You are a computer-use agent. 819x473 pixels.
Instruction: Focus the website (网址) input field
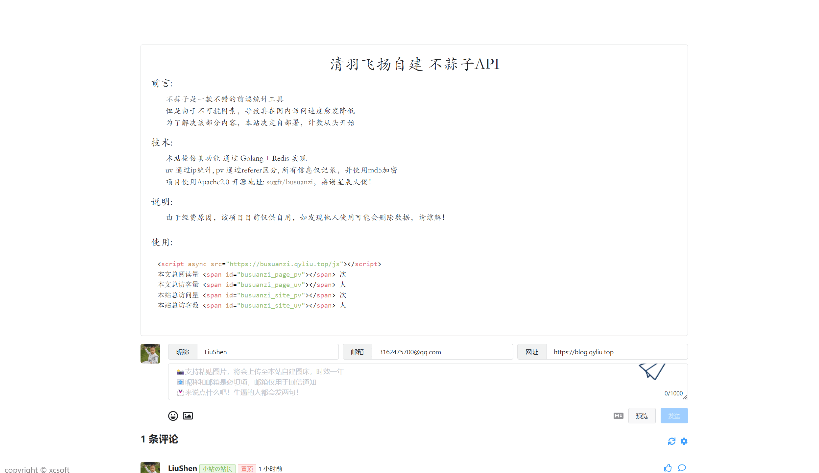tap(617, 352)
